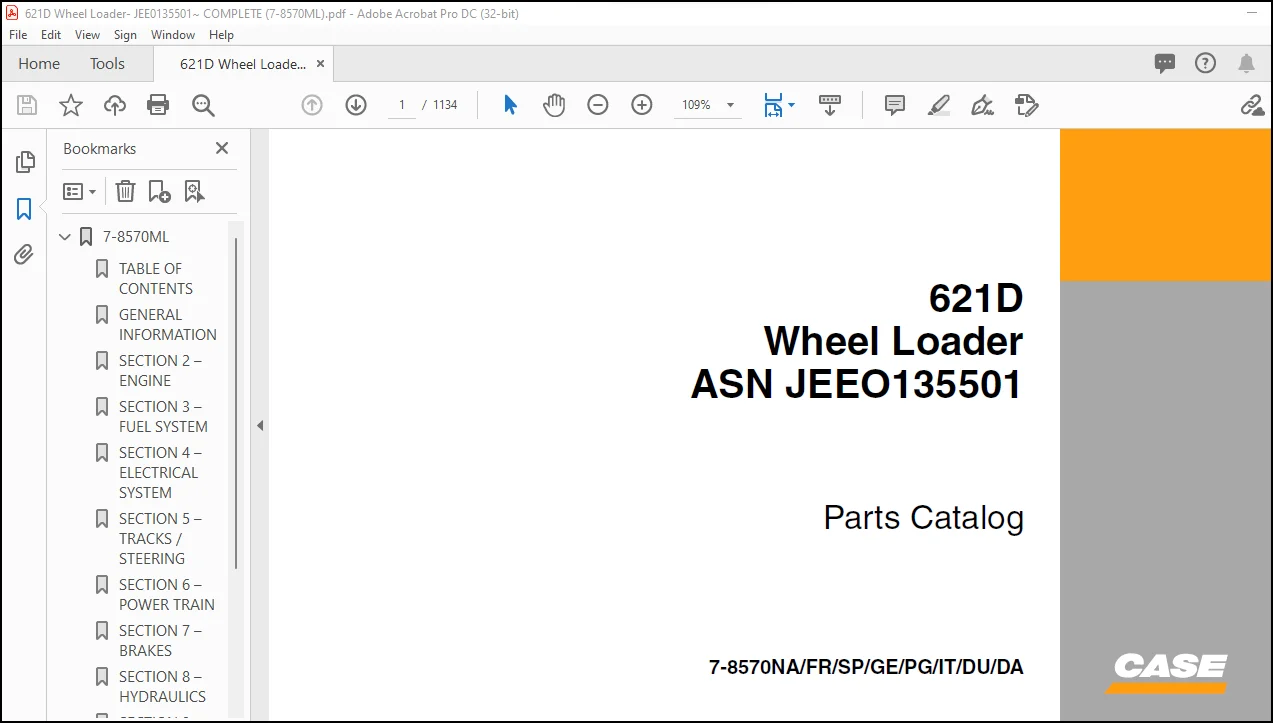The height and width of the screenshot is (723, 1273).
Task: Jump to SECTION 5 – TRACKS / STEERING bookmark
Action: click(160, 538)
